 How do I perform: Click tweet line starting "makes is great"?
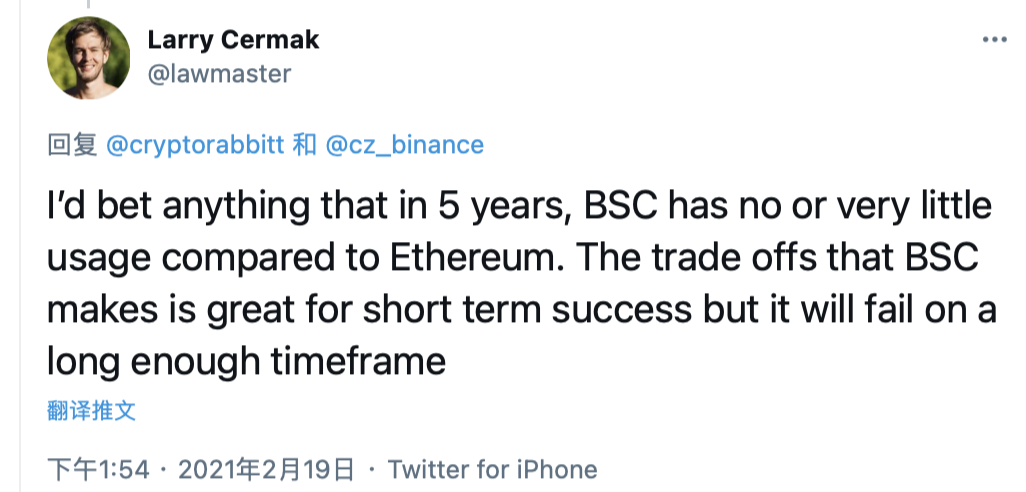click(x=522, y=308)
